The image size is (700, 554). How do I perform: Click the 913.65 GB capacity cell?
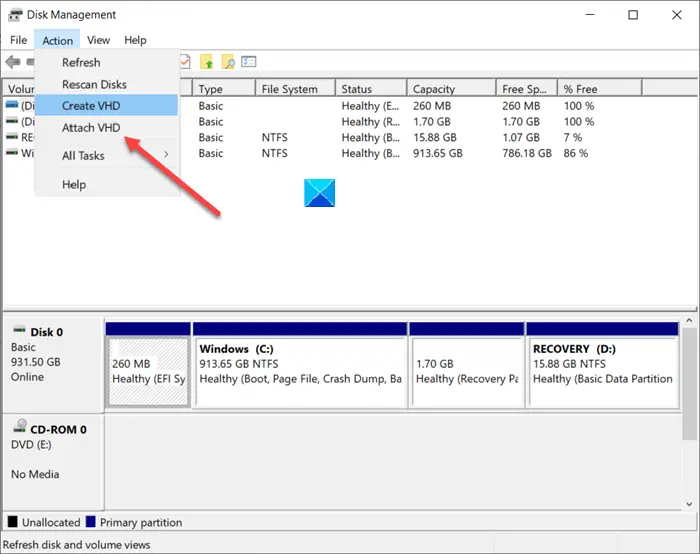(438, 153)
